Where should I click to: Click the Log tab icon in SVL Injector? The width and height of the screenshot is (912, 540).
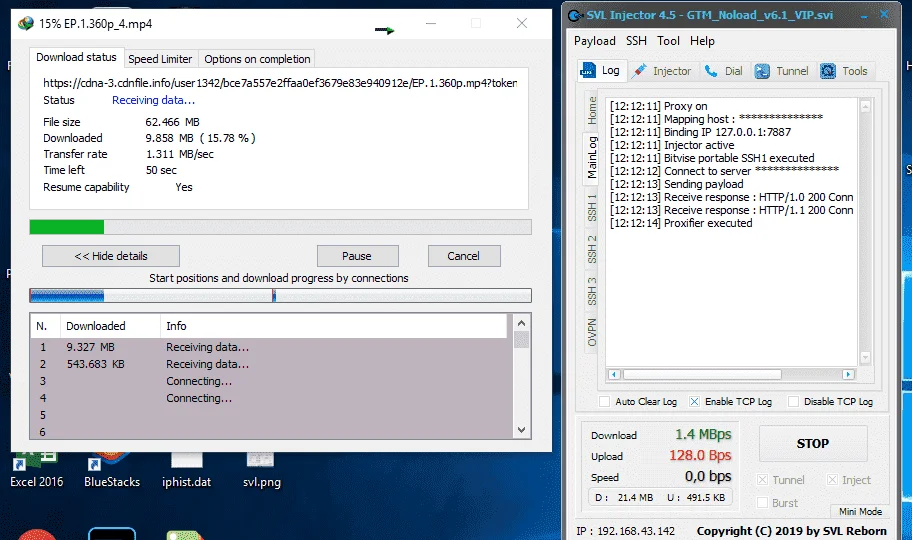point(588,70)
